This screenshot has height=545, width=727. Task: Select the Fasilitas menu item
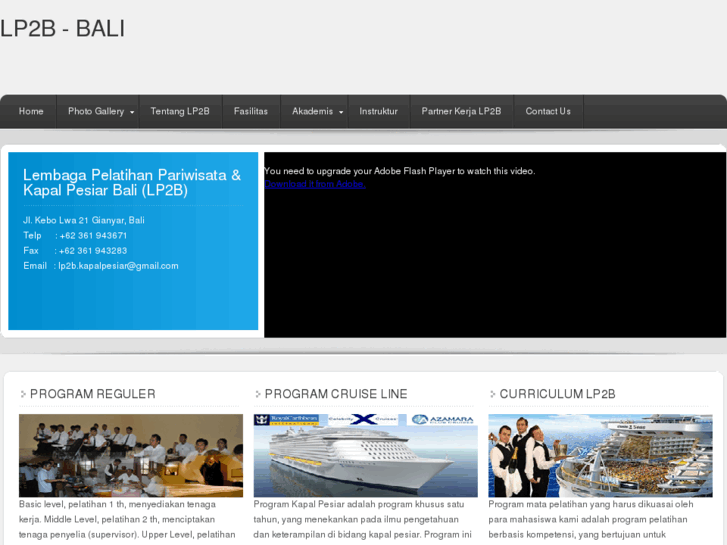click(251, 111)
